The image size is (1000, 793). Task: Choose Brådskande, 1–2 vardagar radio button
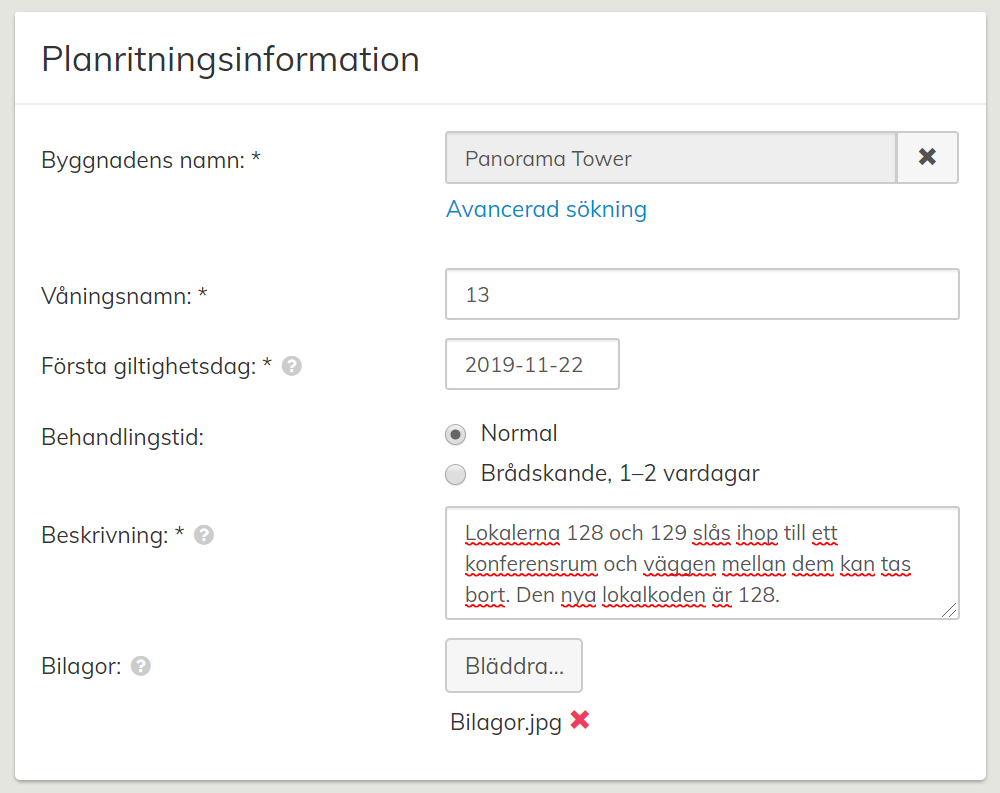(456, 475)
